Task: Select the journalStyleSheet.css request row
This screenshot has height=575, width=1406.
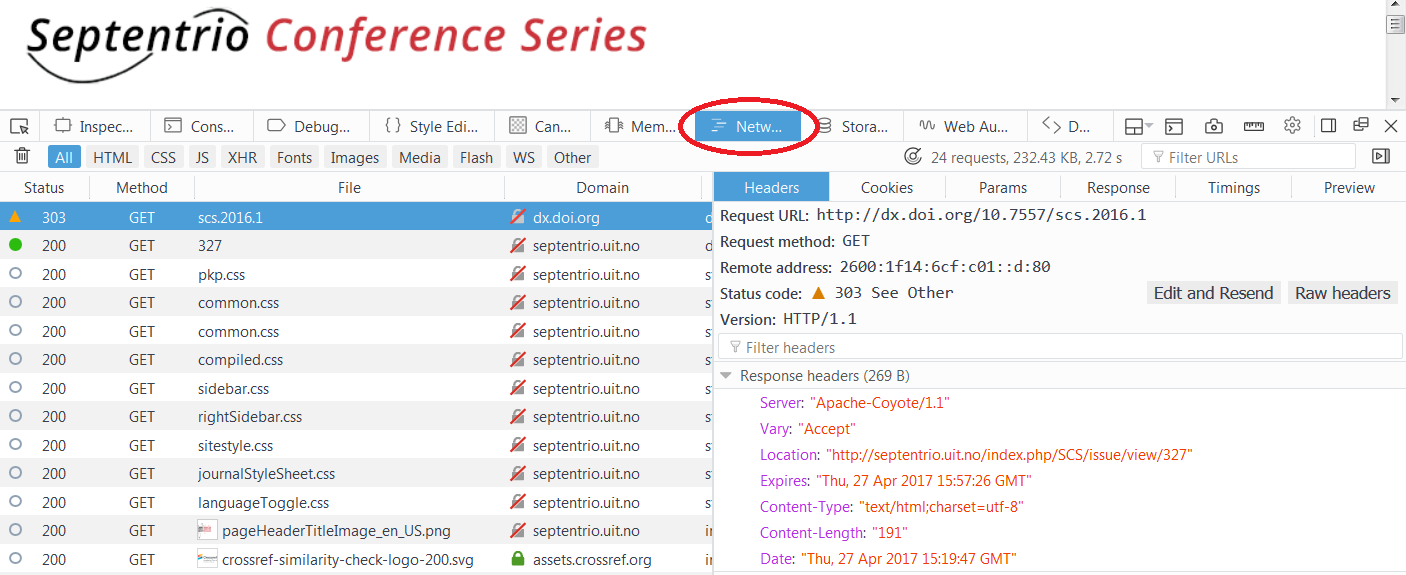Action: tap(356, 473)
